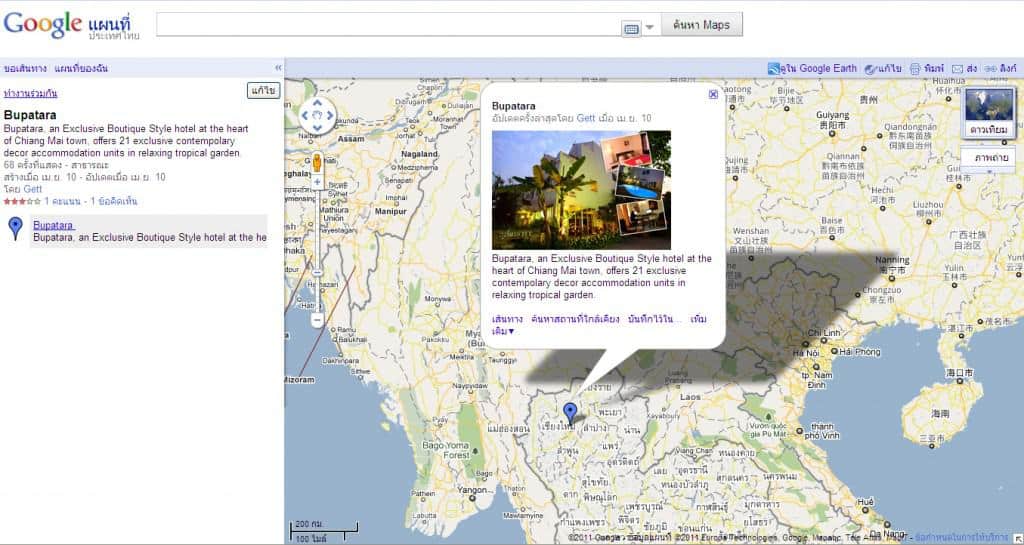
Task: Open the keyboard input dropdown arrow
Action: click(649, 27)
